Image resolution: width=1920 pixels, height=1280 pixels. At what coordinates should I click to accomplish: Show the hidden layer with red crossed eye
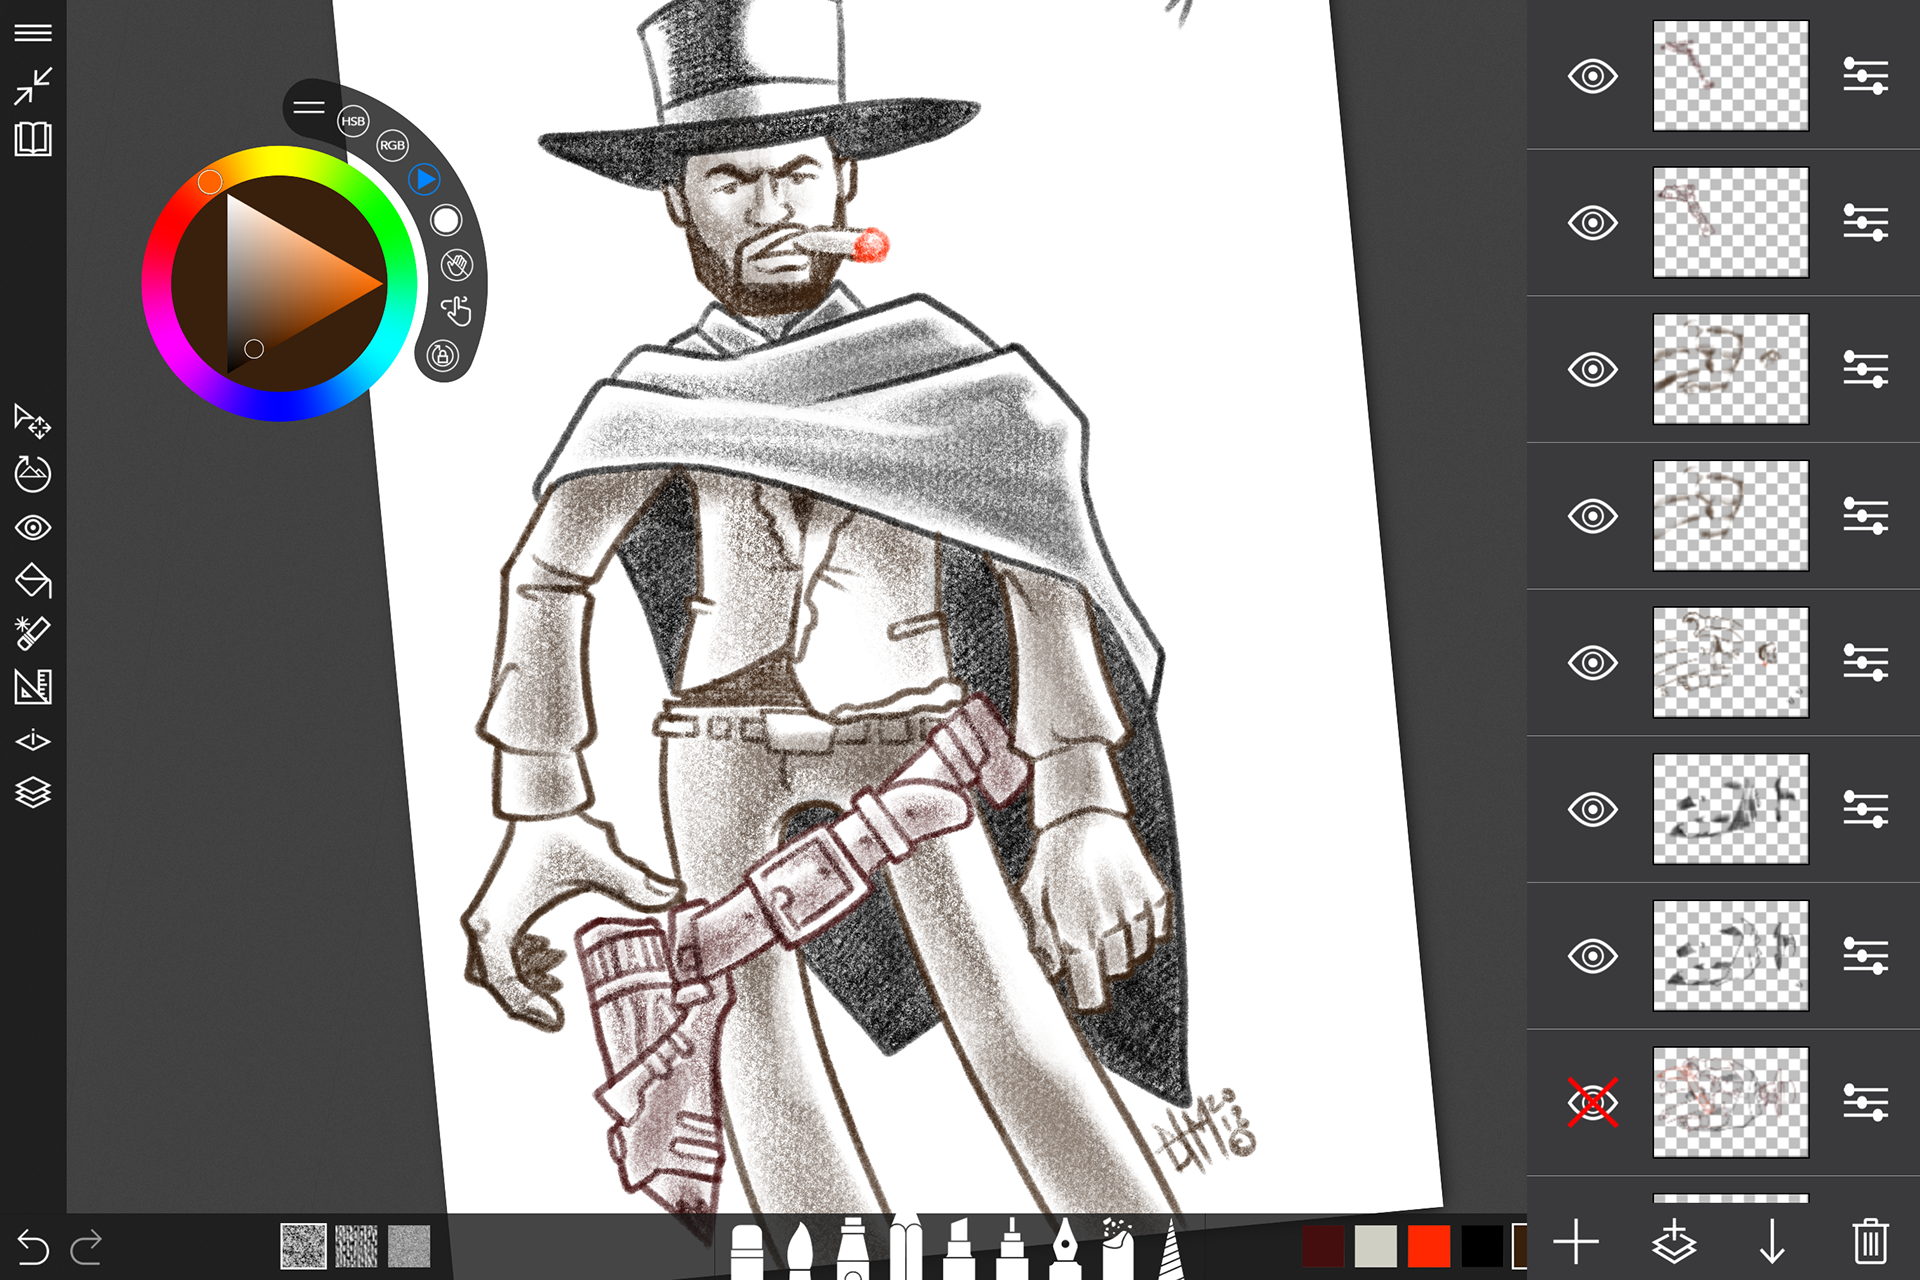(x=1593, y=1102)
